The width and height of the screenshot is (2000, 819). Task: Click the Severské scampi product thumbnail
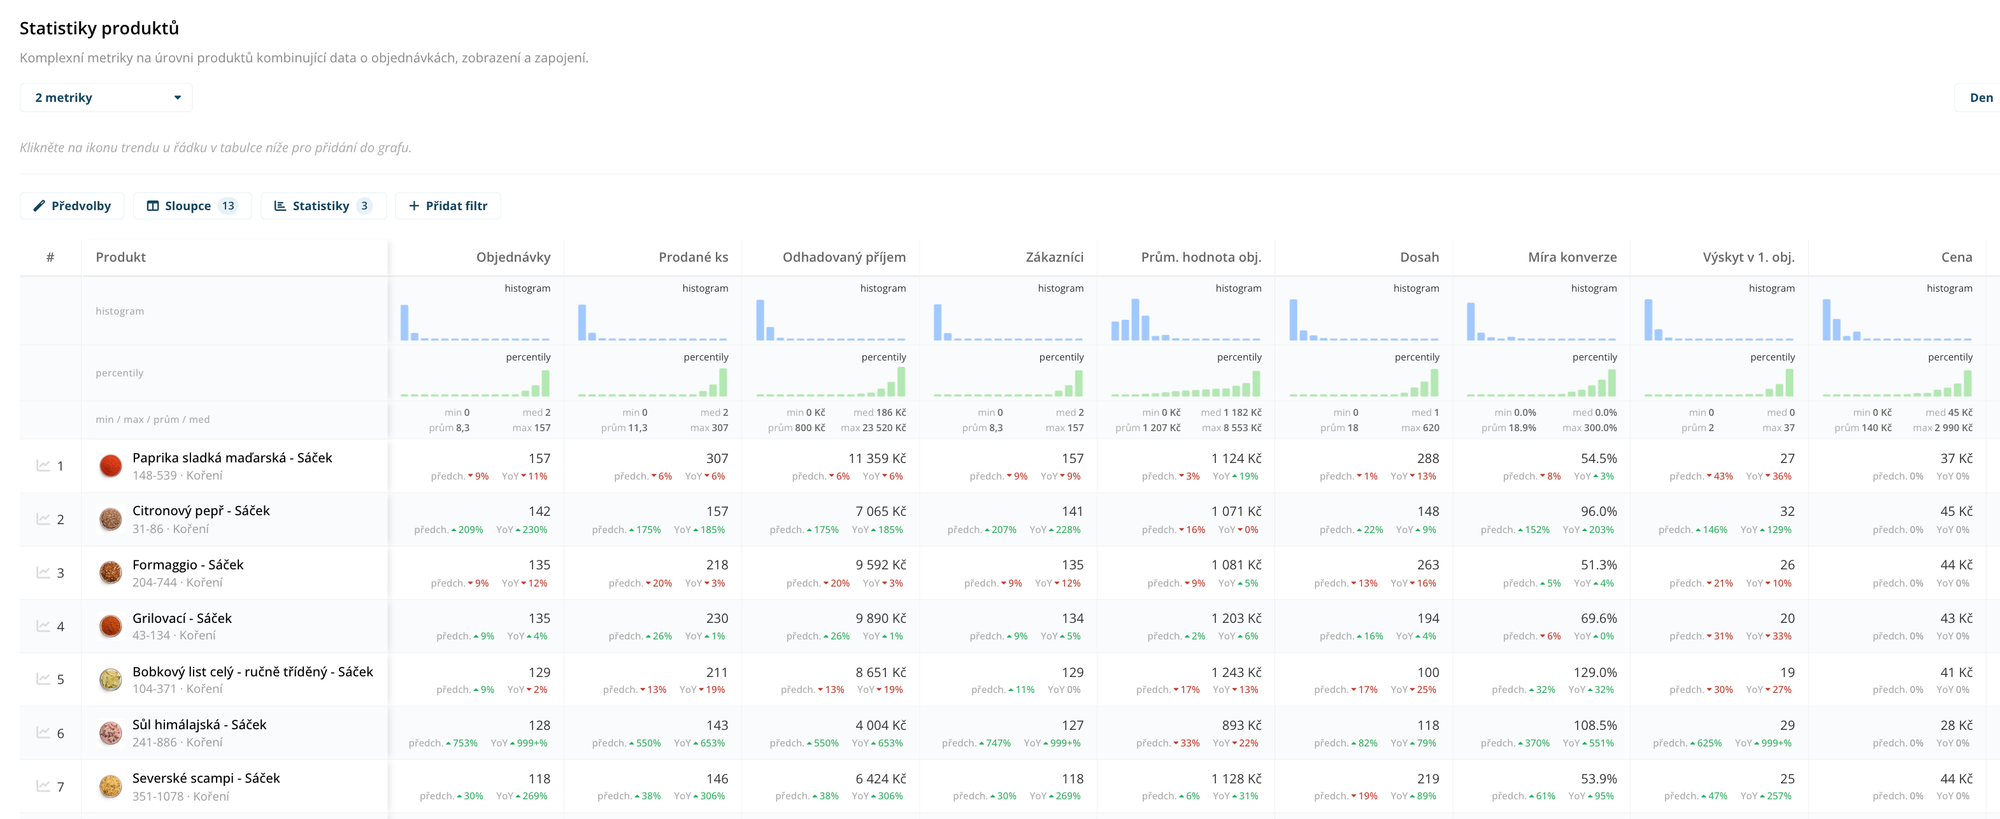[111, 786]
